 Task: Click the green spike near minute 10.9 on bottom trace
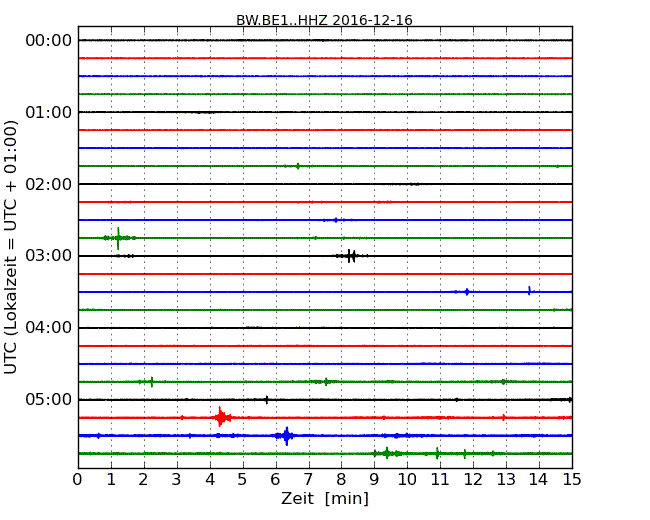[437, 453]
